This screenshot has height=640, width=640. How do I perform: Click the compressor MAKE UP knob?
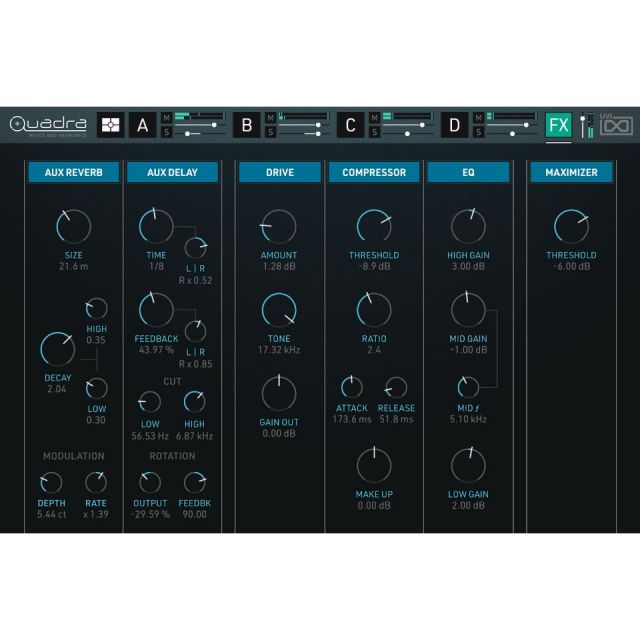point(374,466)
